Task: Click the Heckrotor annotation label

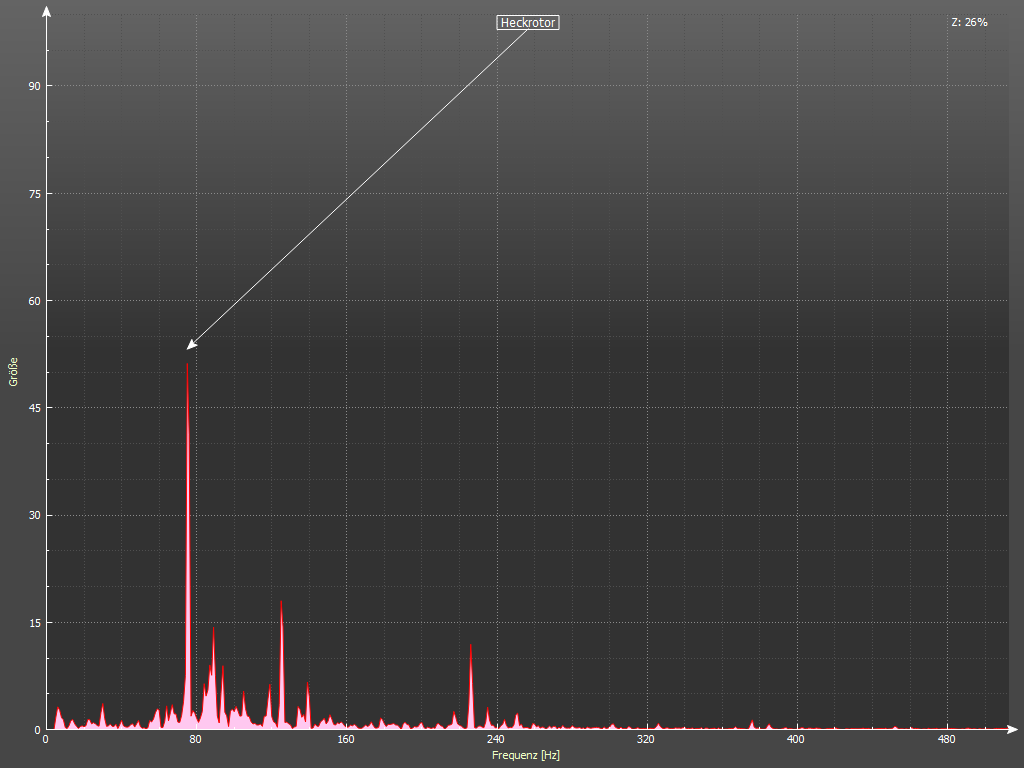Action: (x=527, y=22)
